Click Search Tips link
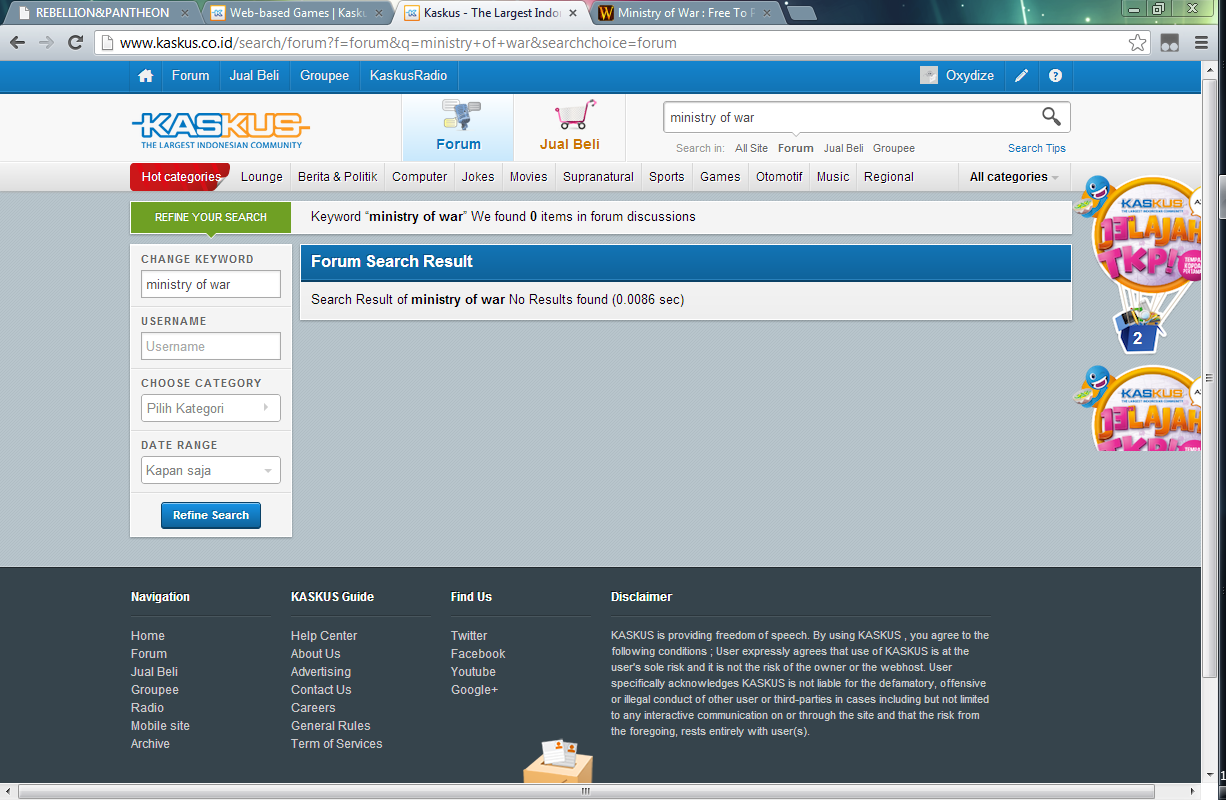 pyautogui.click(x=1037, y=148)
